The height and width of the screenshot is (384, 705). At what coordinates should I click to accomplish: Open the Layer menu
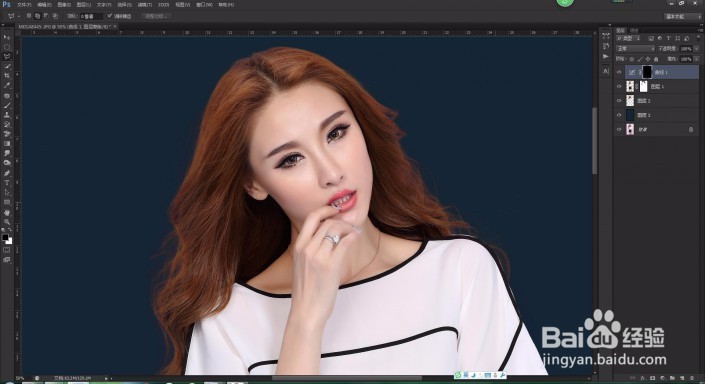(84, 4)
